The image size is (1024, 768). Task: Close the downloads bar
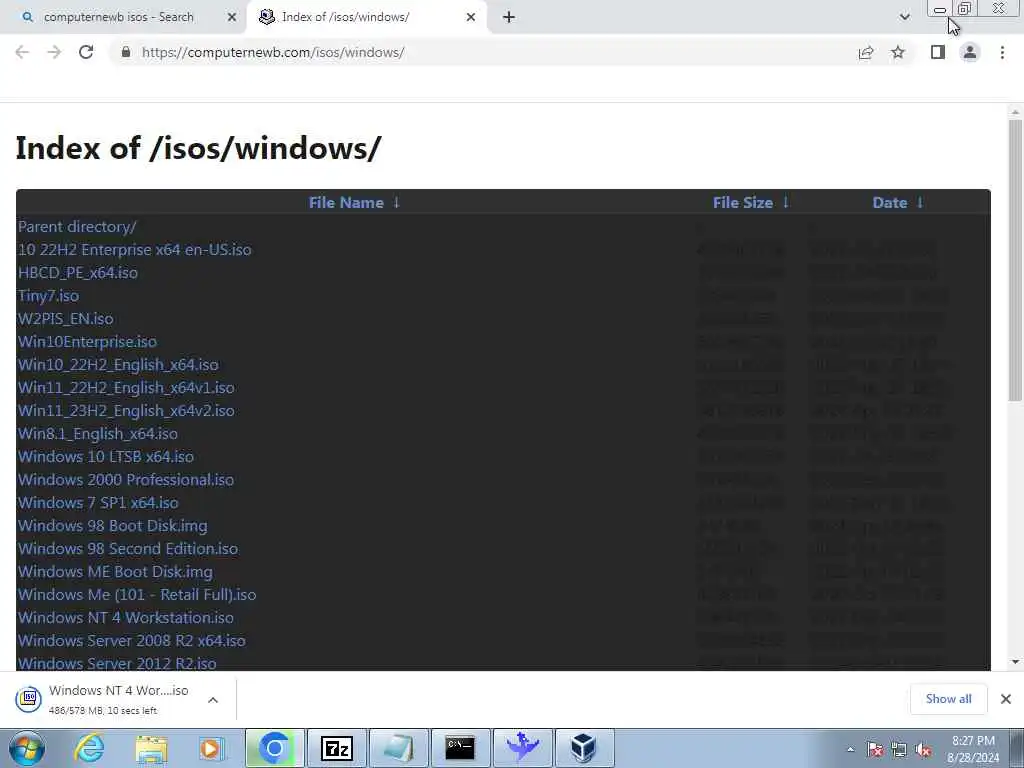tap(1006, 699)
